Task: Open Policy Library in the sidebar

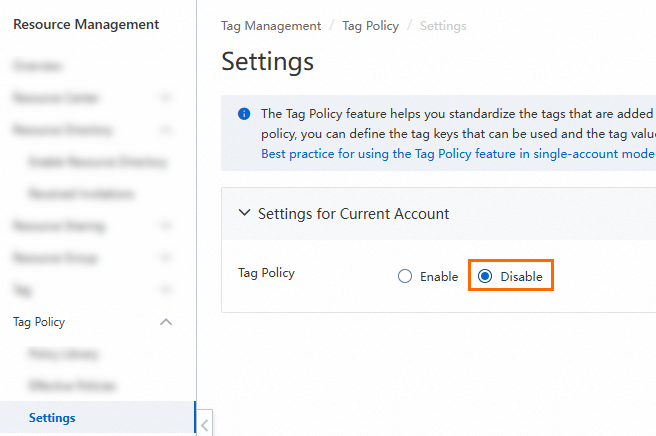Action: coord(64,354)
